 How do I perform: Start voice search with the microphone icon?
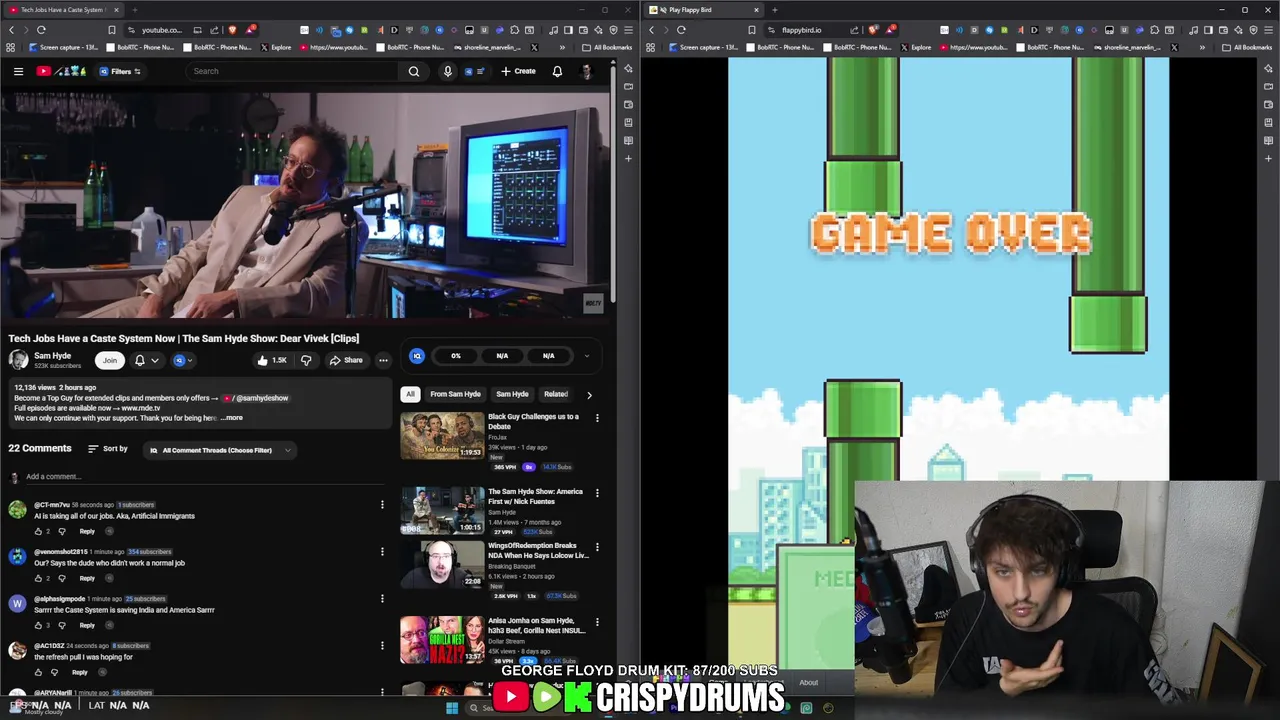(x=447, y=71)
